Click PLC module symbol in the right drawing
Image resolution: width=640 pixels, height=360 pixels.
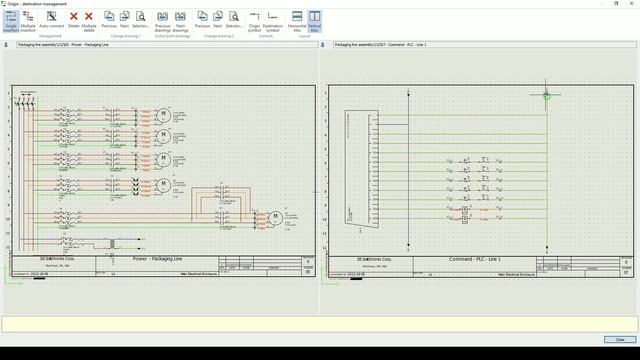[x=362, y=169]
